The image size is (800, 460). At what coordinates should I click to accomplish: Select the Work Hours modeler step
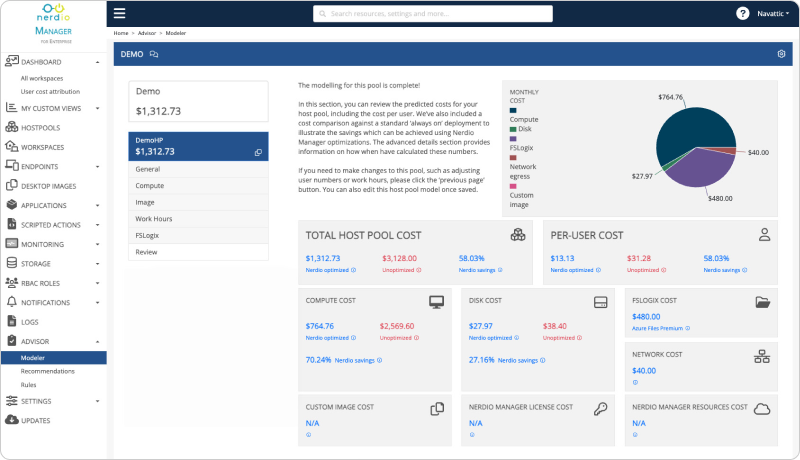[x=198, y=218]
